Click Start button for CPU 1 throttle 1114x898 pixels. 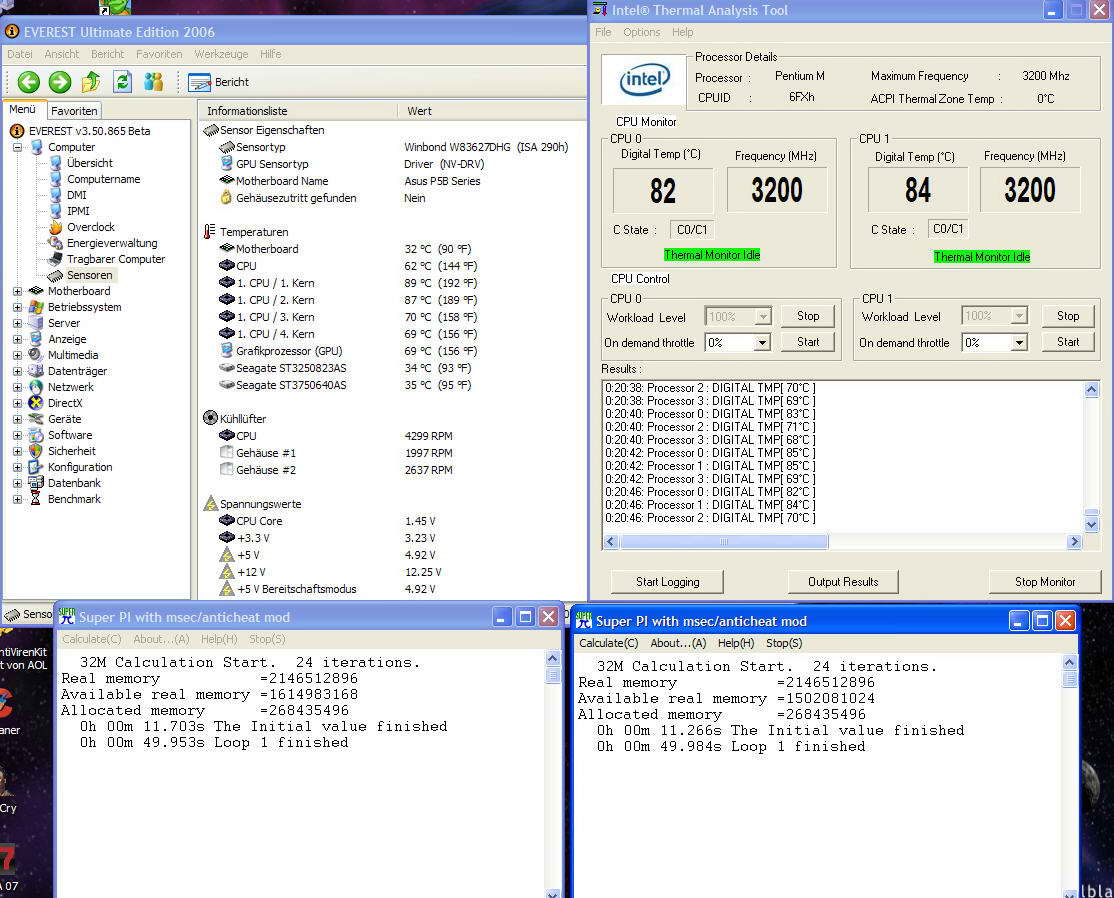pos(1068,342)
